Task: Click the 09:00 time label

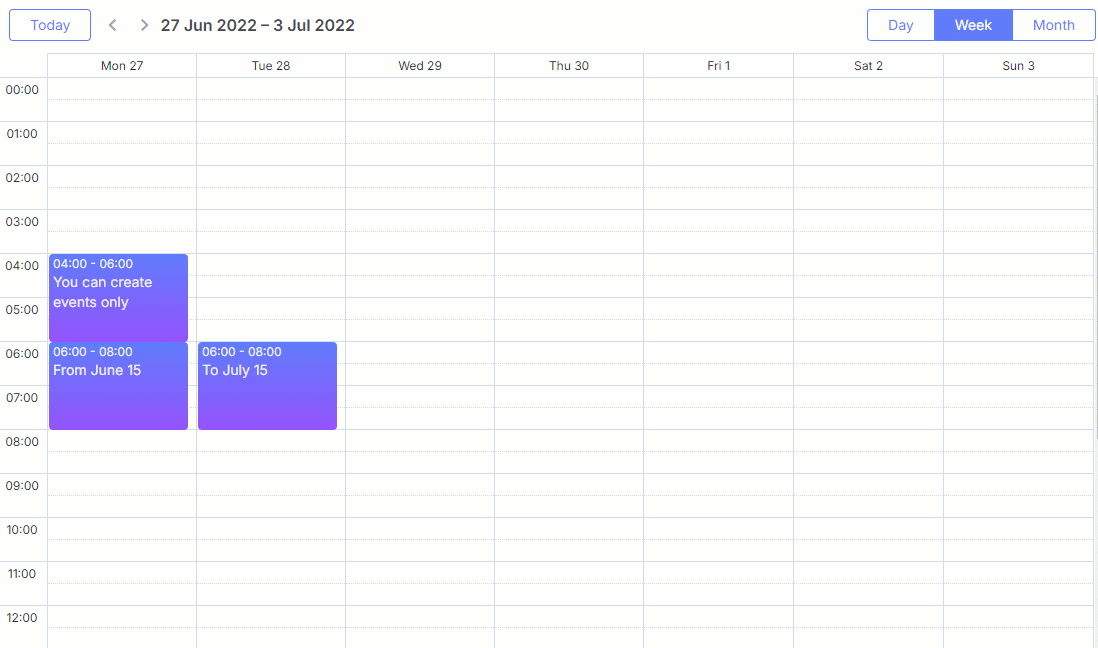Action: pyautogui.click(x=22, y=486)
